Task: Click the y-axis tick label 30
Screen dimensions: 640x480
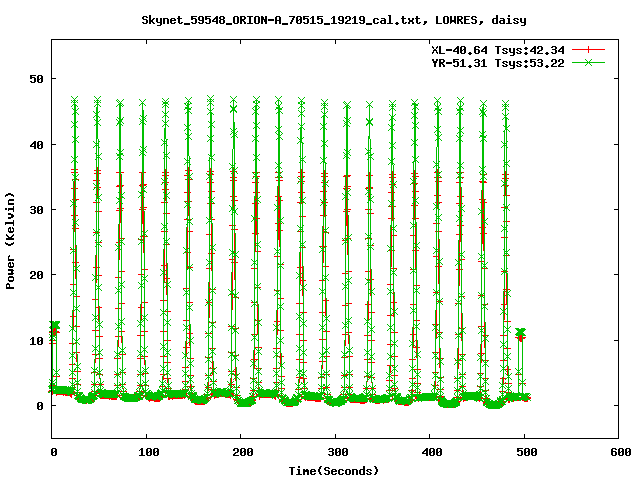Action: point(36,210)
